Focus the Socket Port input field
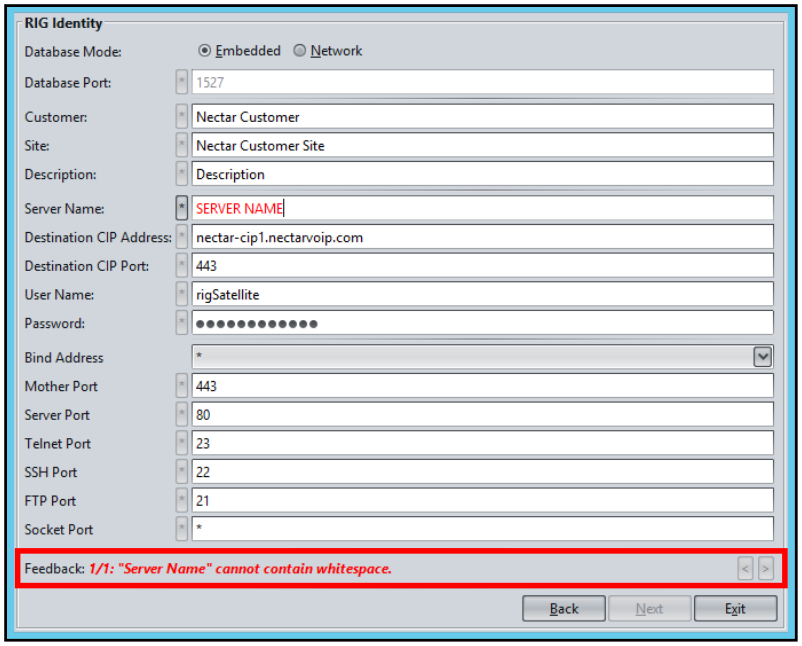This screenshot has width=802, height=646. click(x=482, y=529)
